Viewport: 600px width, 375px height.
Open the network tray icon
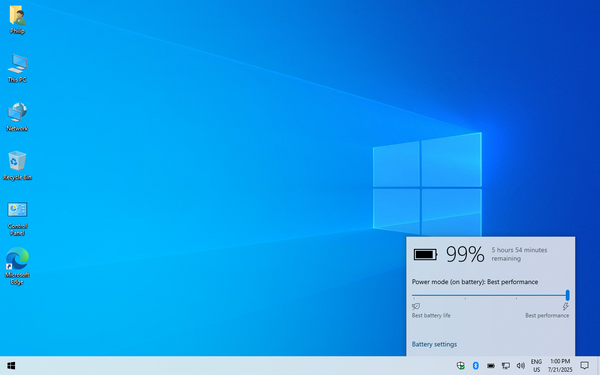[506, 366]
